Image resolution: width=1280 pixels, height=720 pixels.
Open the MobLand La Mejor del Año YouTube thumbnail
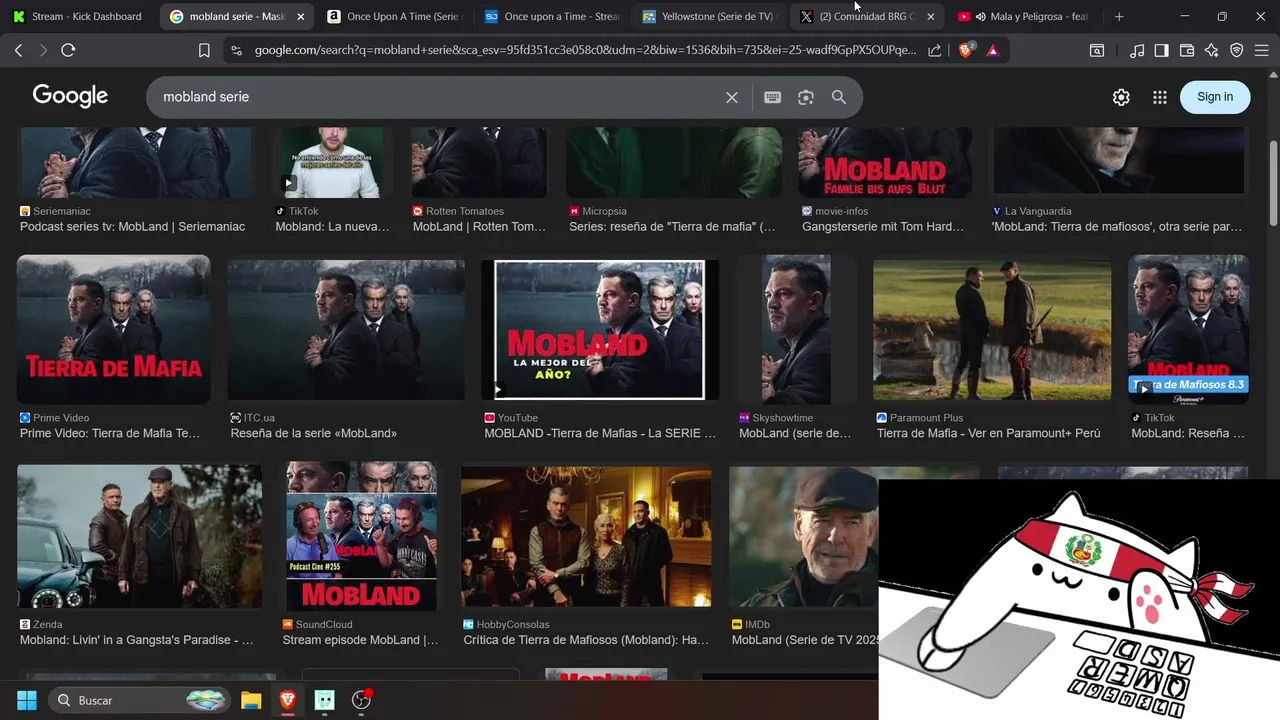click(x=600, y=329)
